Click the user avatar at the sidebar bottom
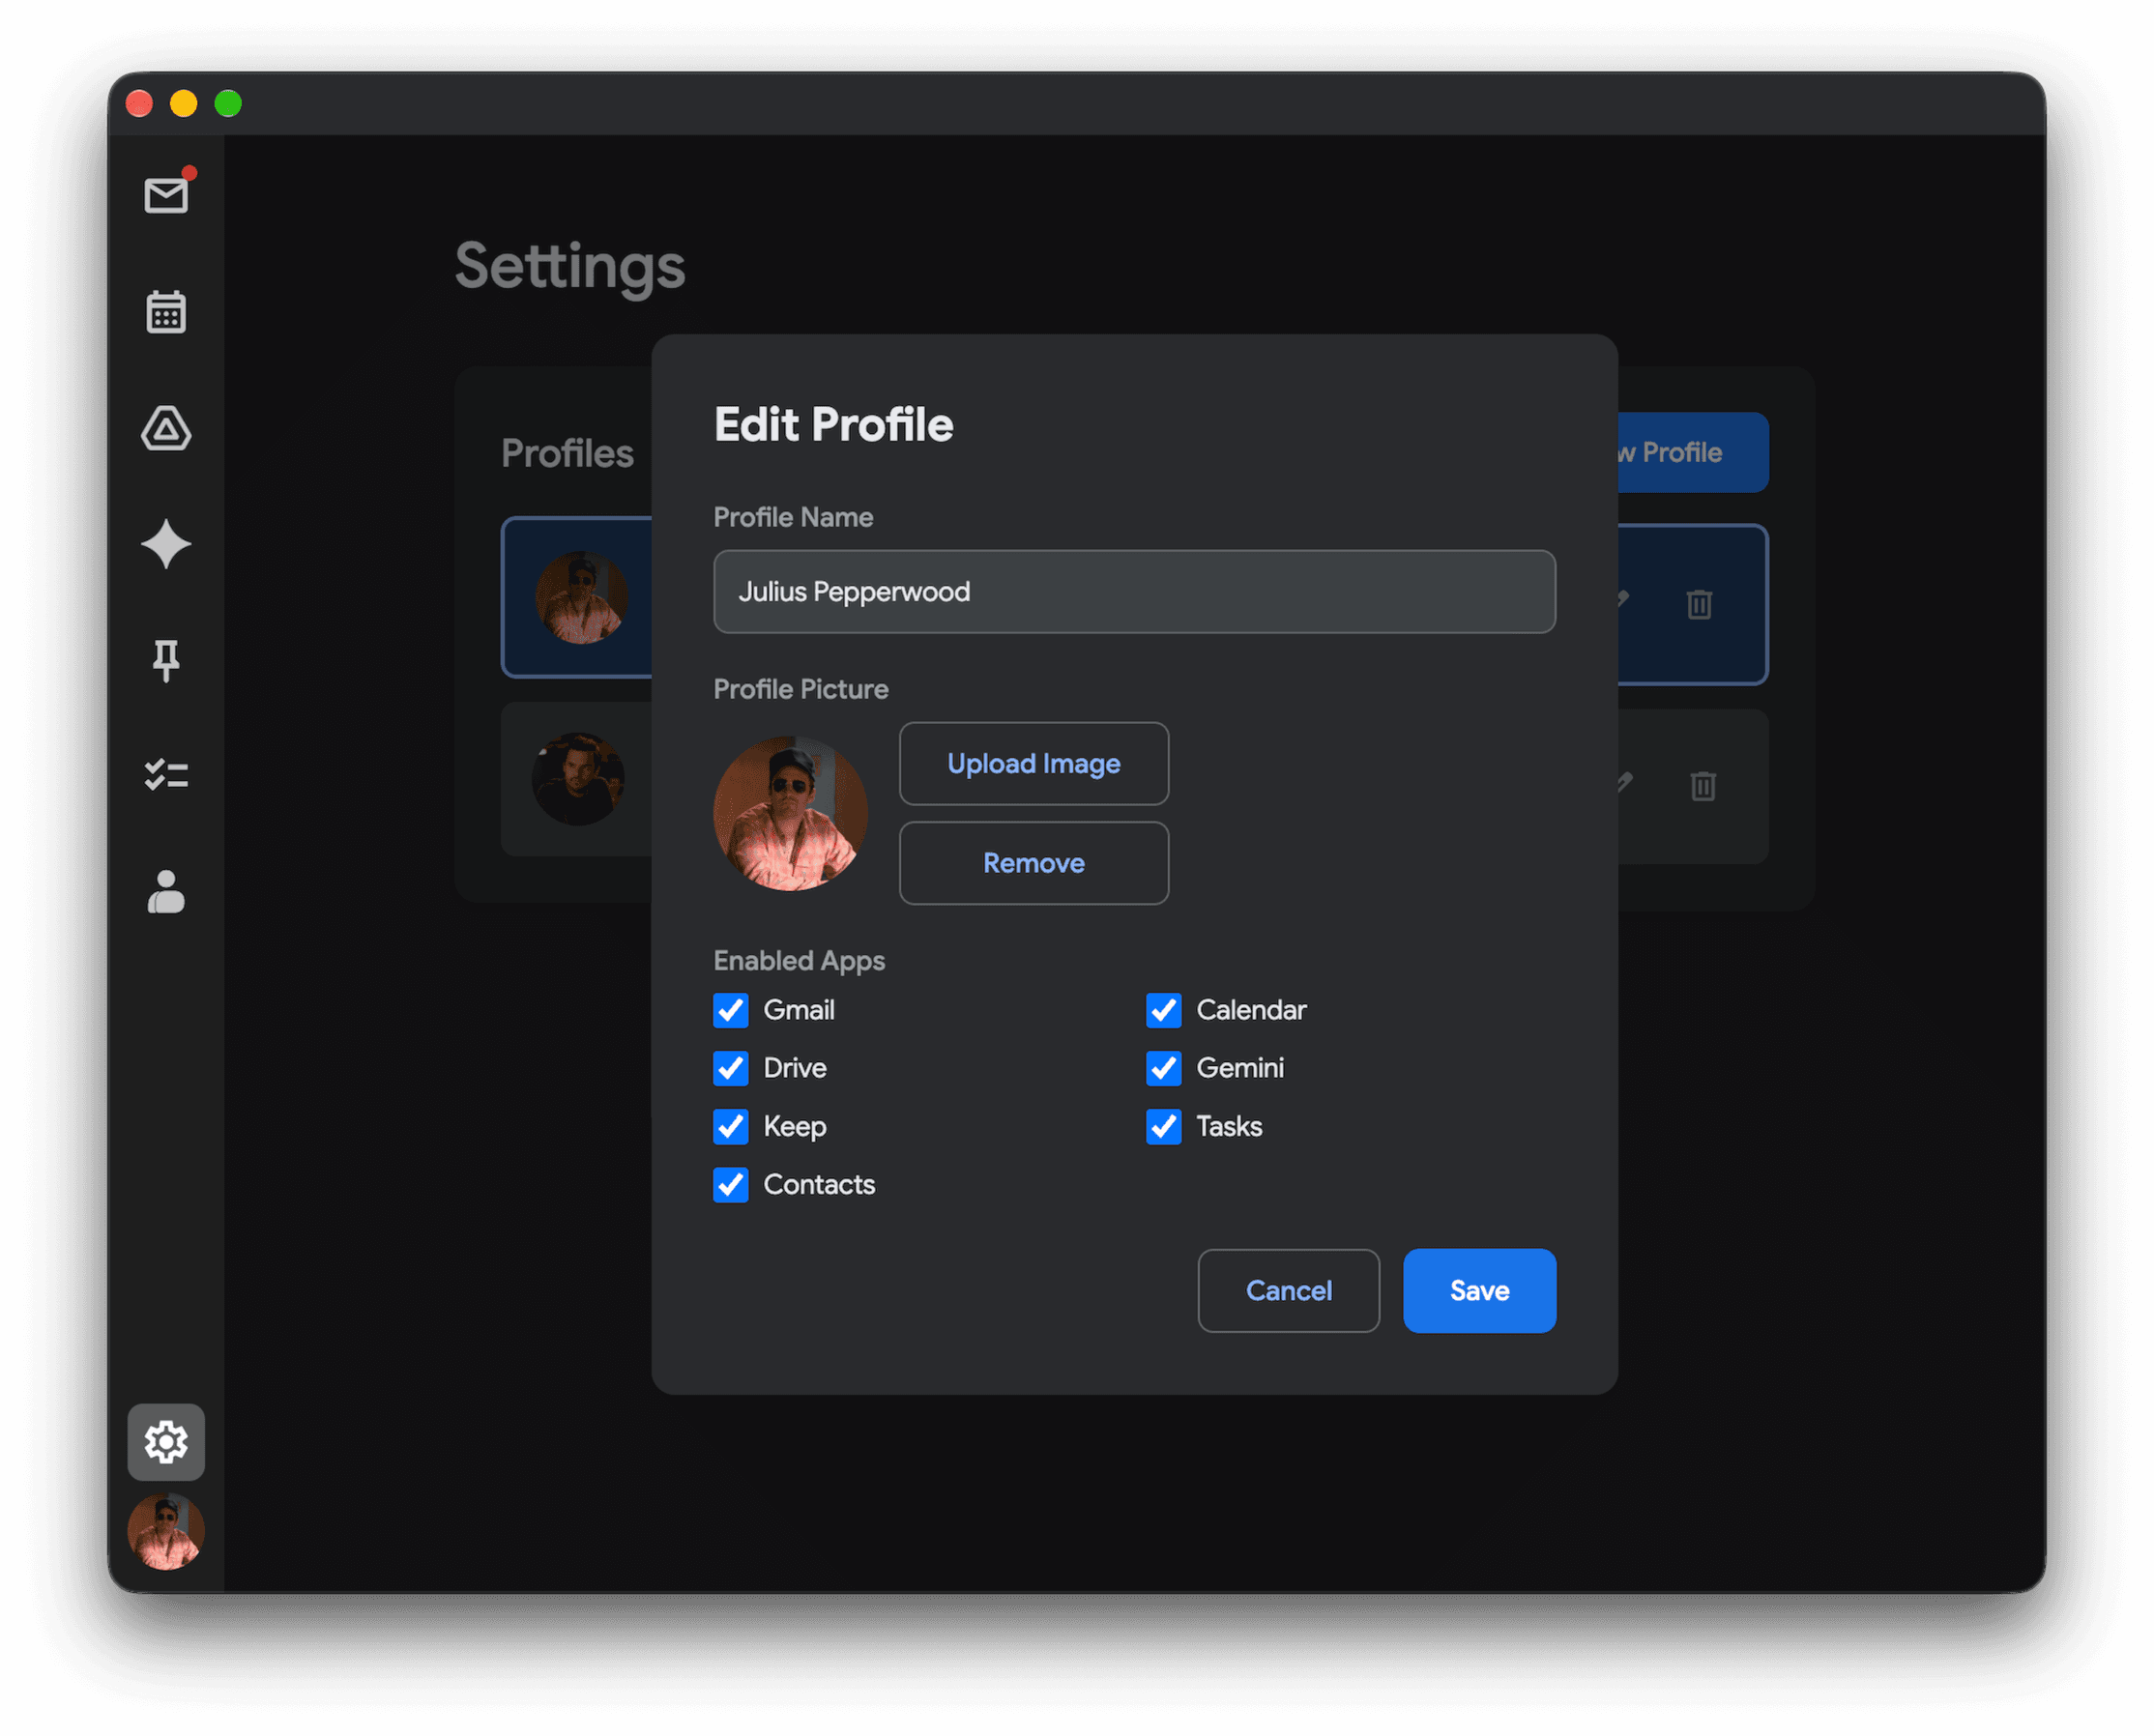Image resolution: width=2154 pixels, height=1736 pixels. 166,1531
